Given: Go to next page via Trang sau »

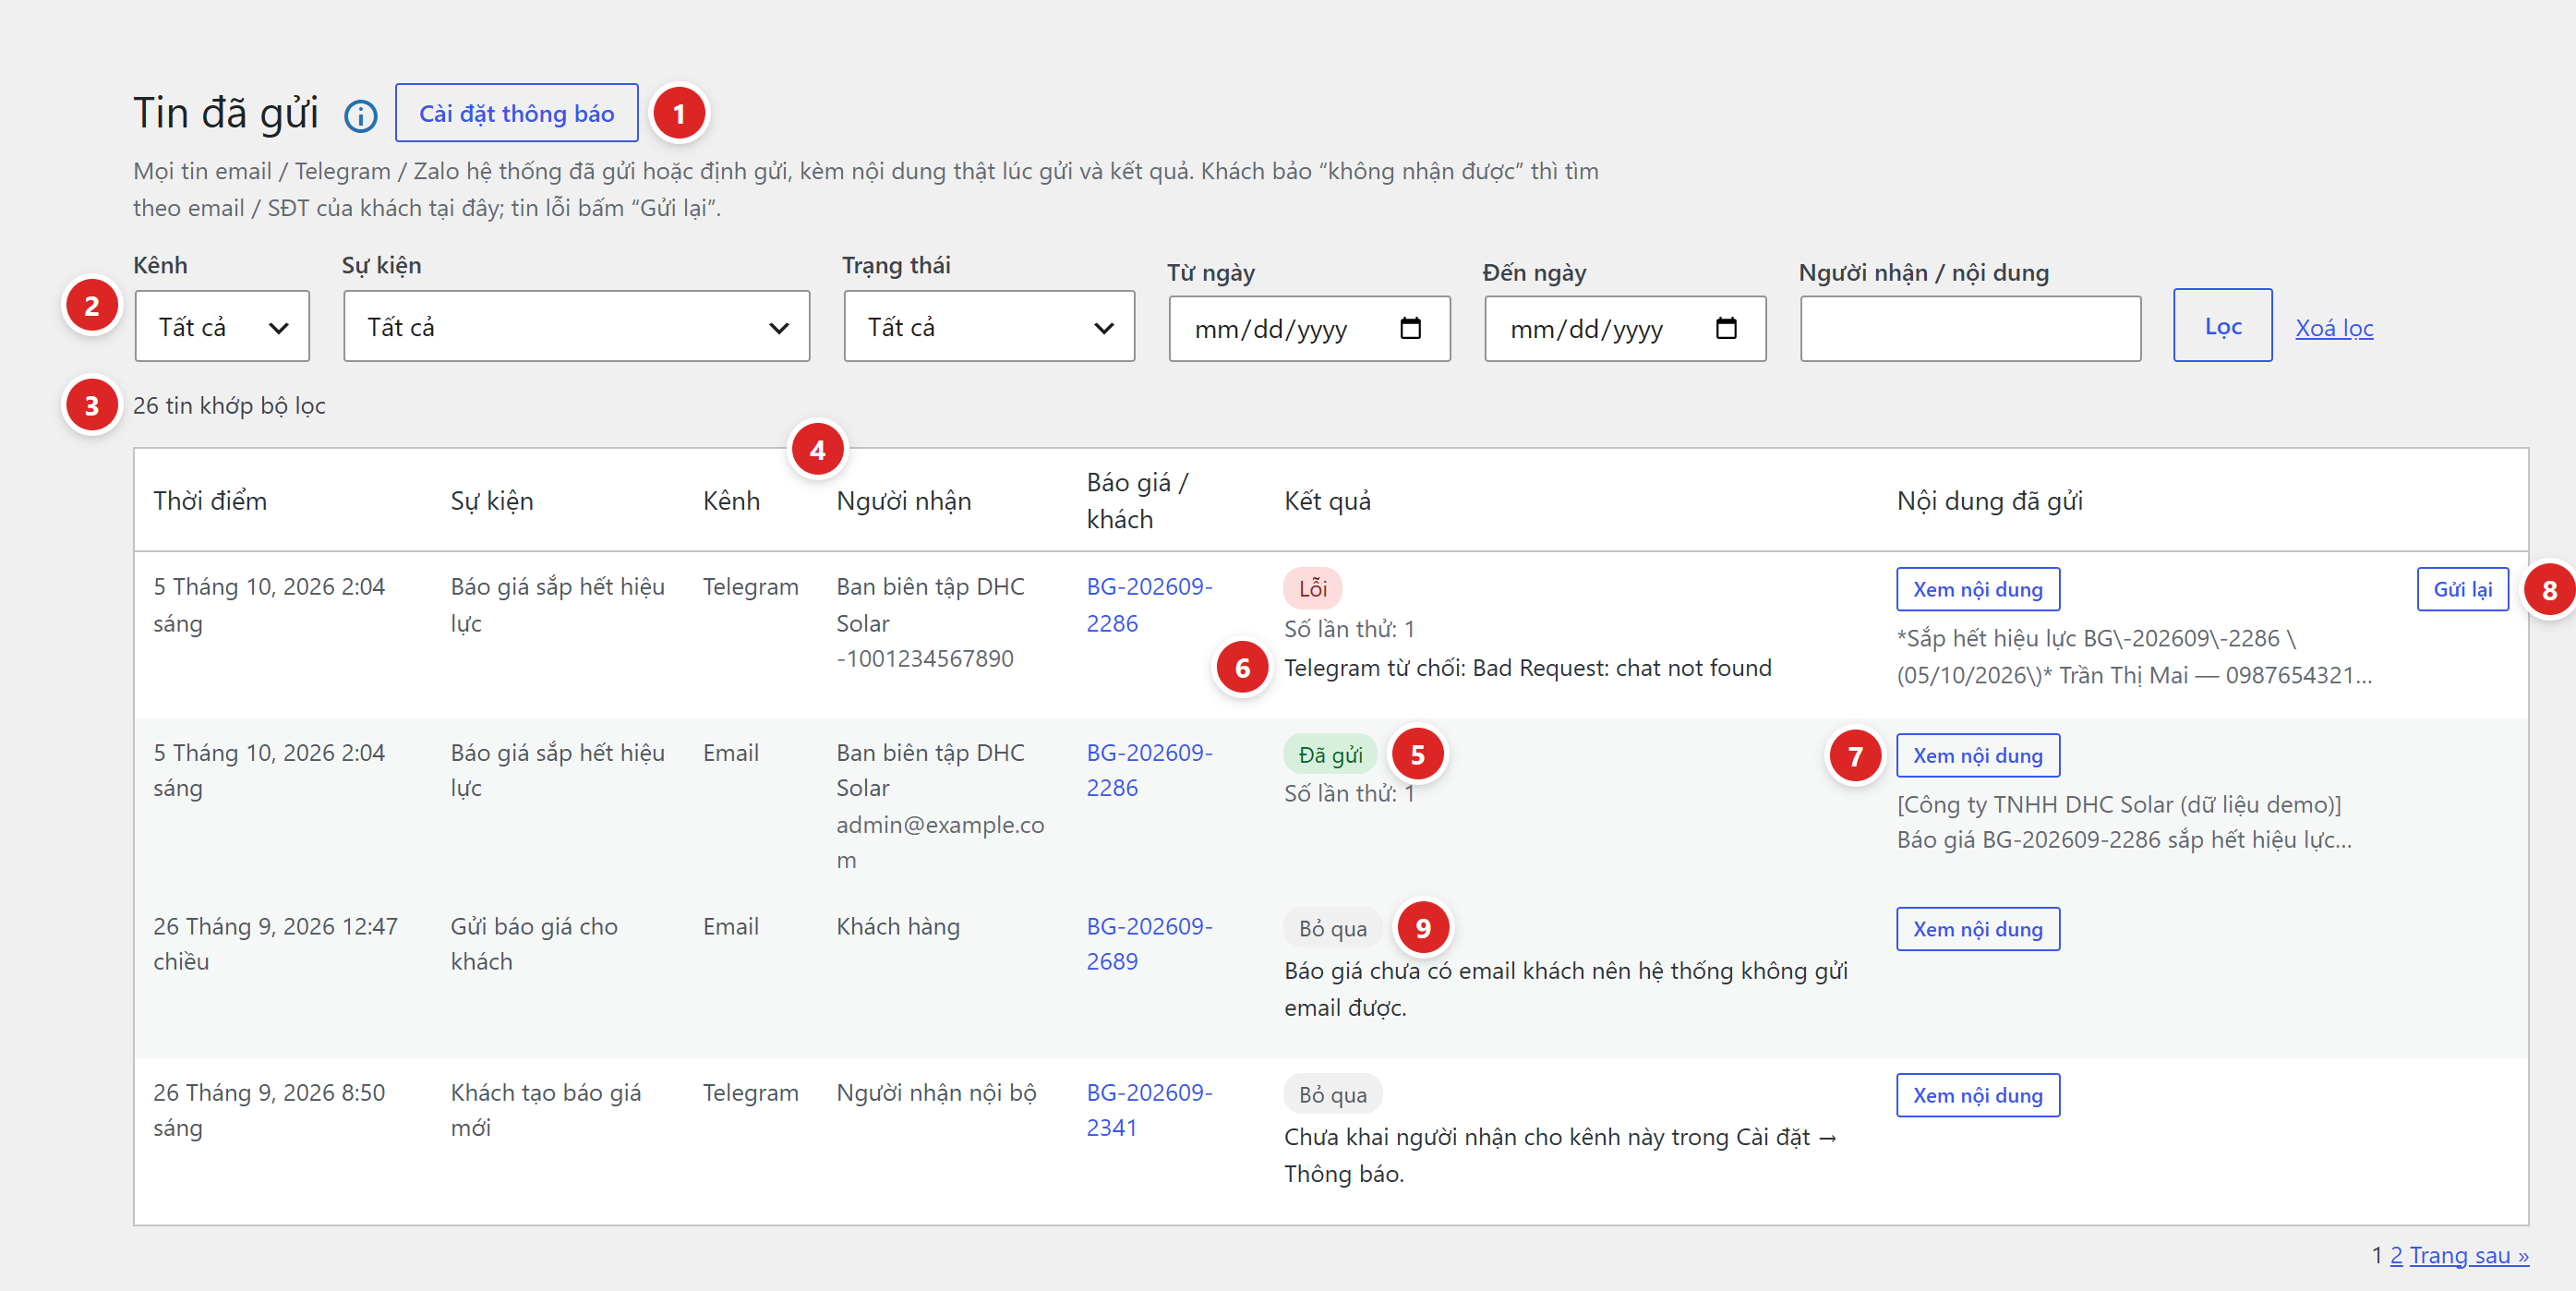Looking at the screenshot, I should 2468,1255.
